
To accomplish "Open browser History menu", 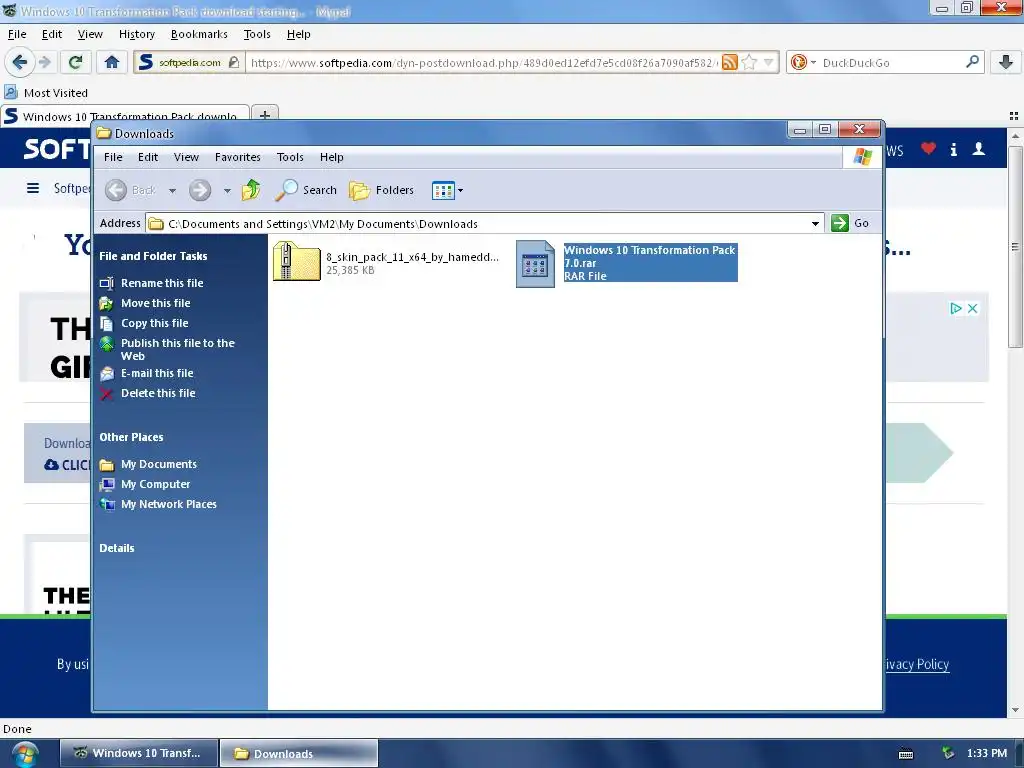I will tap(136, 34).
